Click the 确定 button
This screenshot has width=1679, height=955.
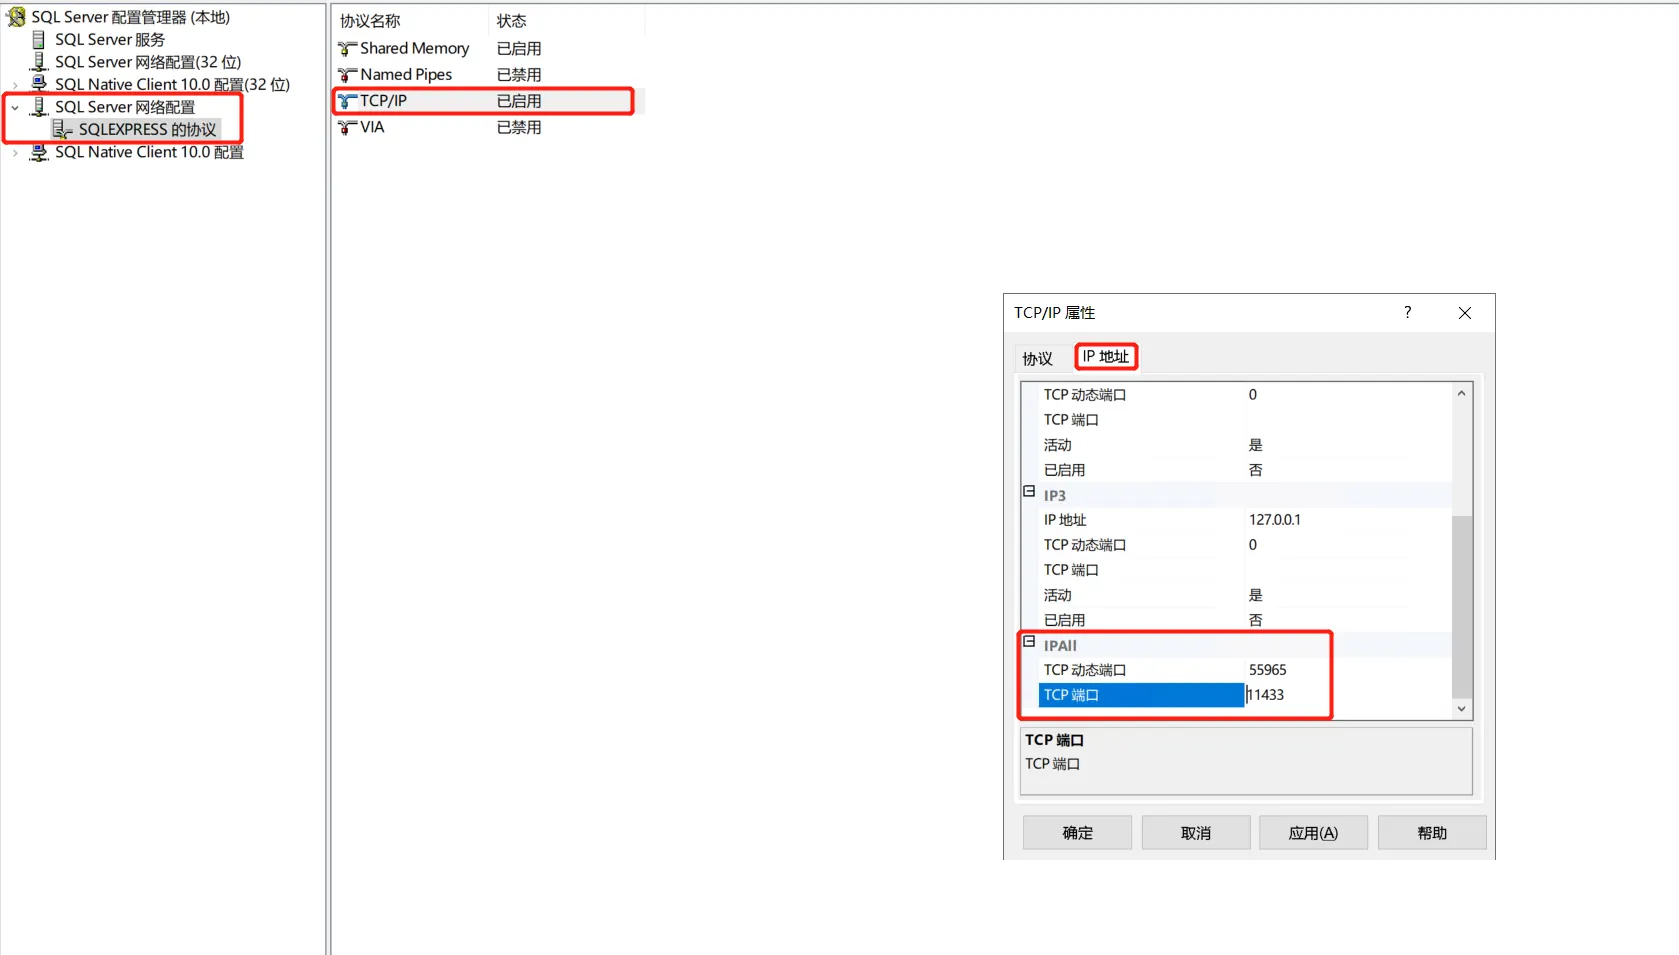[x=1076, y=831]
